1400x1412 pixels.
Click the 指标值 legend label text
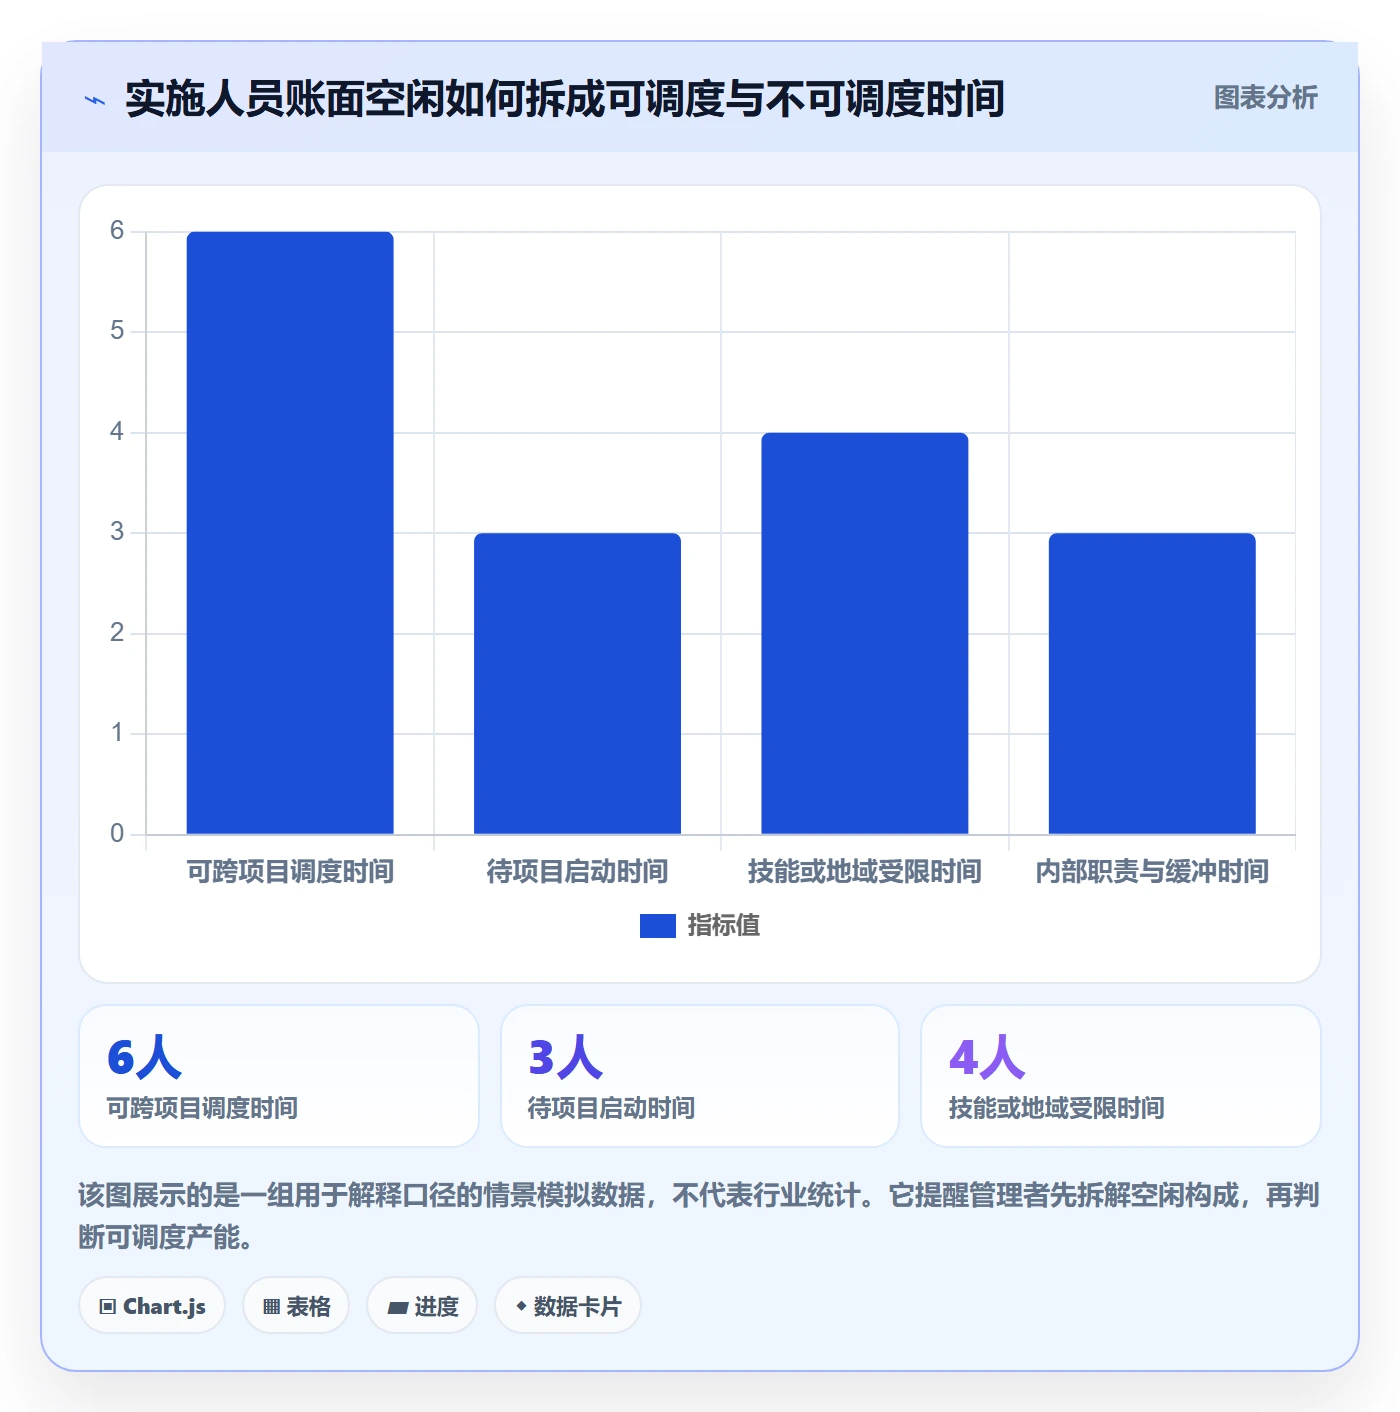724,926
